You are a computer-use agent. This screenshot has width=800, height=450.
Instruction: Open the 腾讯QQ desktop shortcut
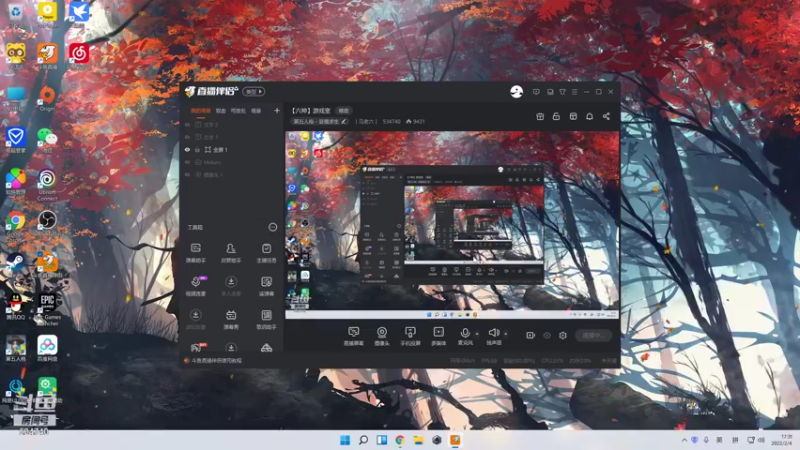click(16, 307)
